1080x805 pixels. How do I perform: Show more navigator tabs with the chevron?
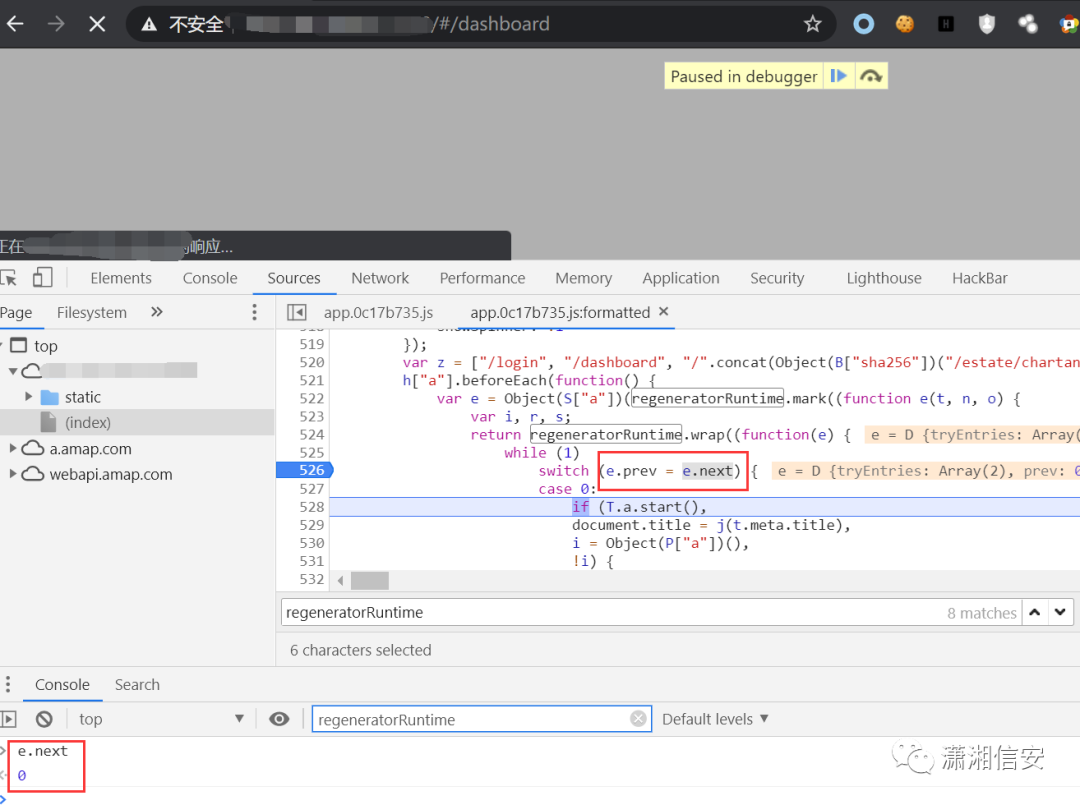click(156, 312)
